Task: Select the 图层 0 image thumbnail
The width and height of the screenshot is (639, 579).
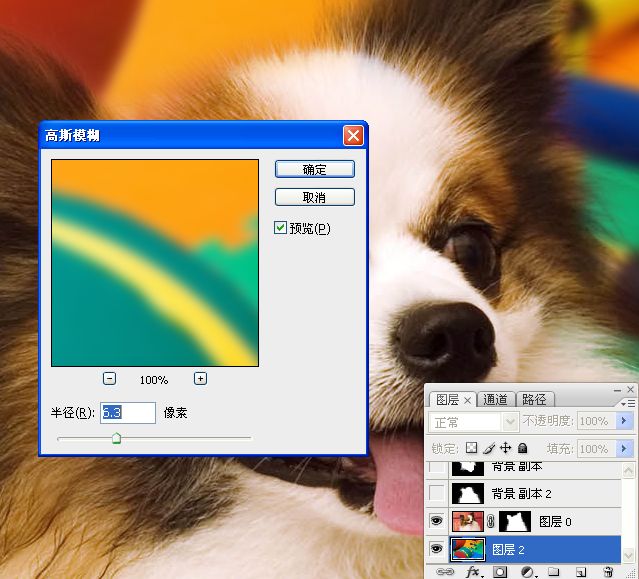Action: [x=468, y=521]
